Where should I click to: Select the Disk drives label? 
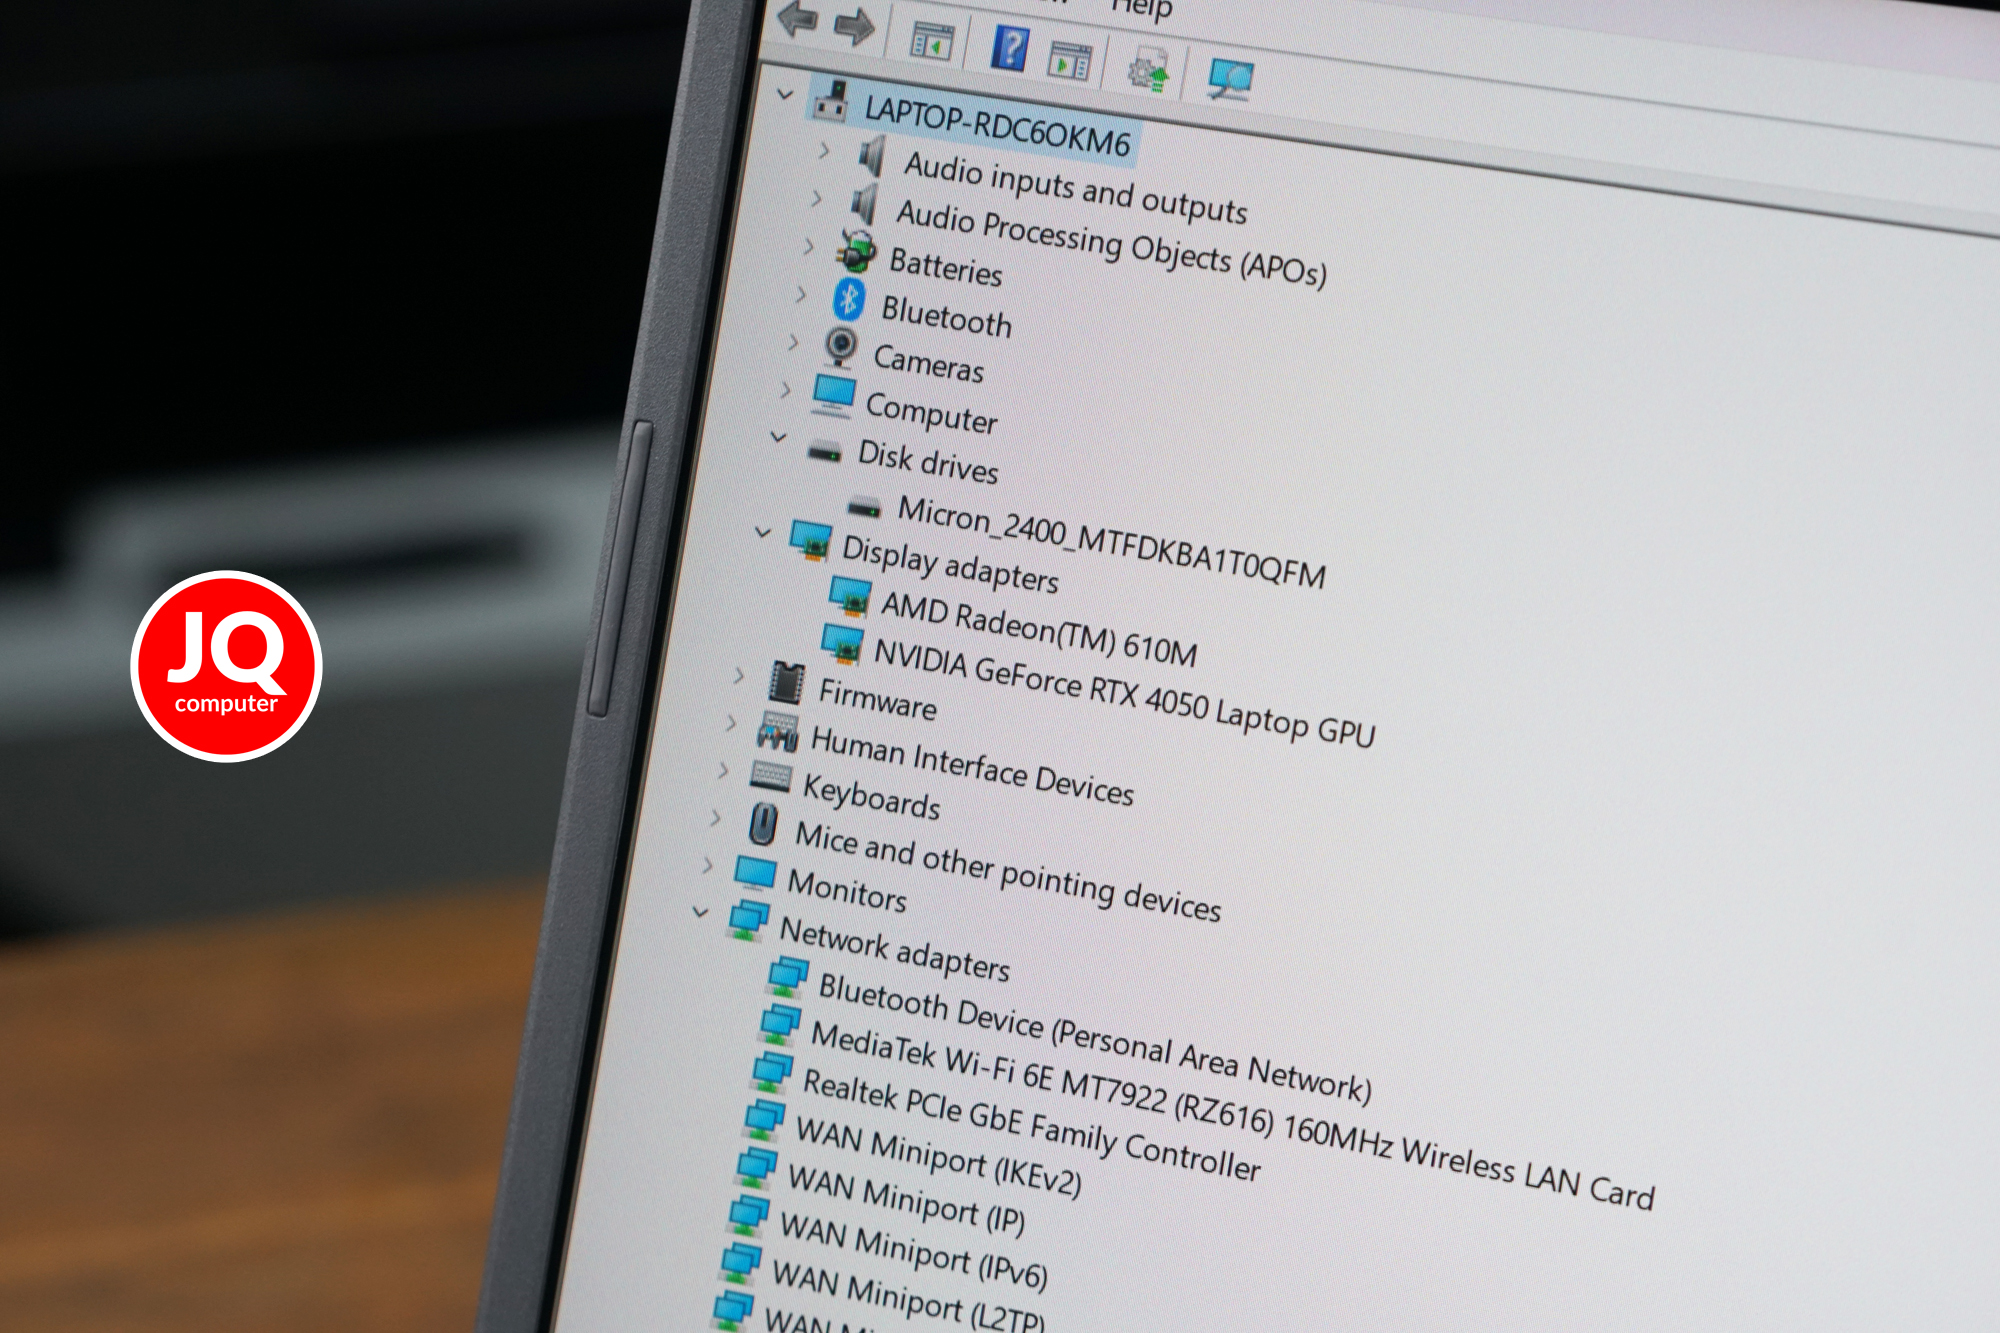click(928, 462)
